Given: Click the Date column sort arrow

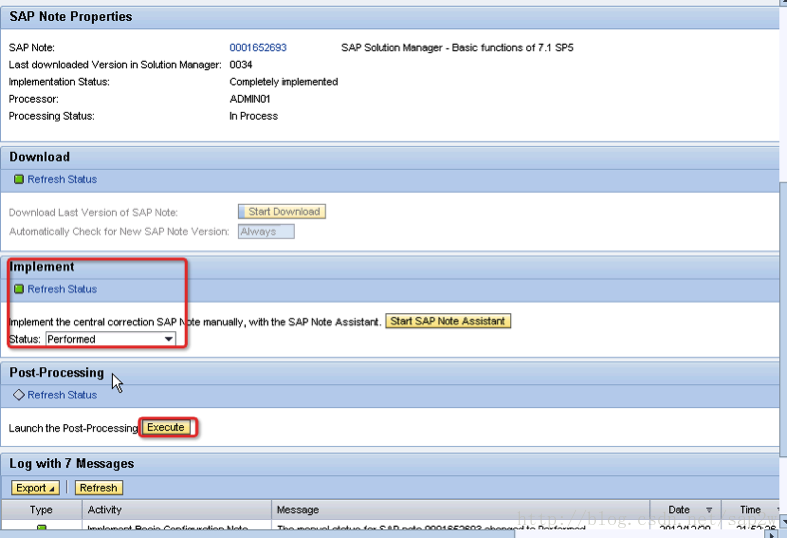Looking at the screenshot, I should pyautogui.click(x=709, y=510).
